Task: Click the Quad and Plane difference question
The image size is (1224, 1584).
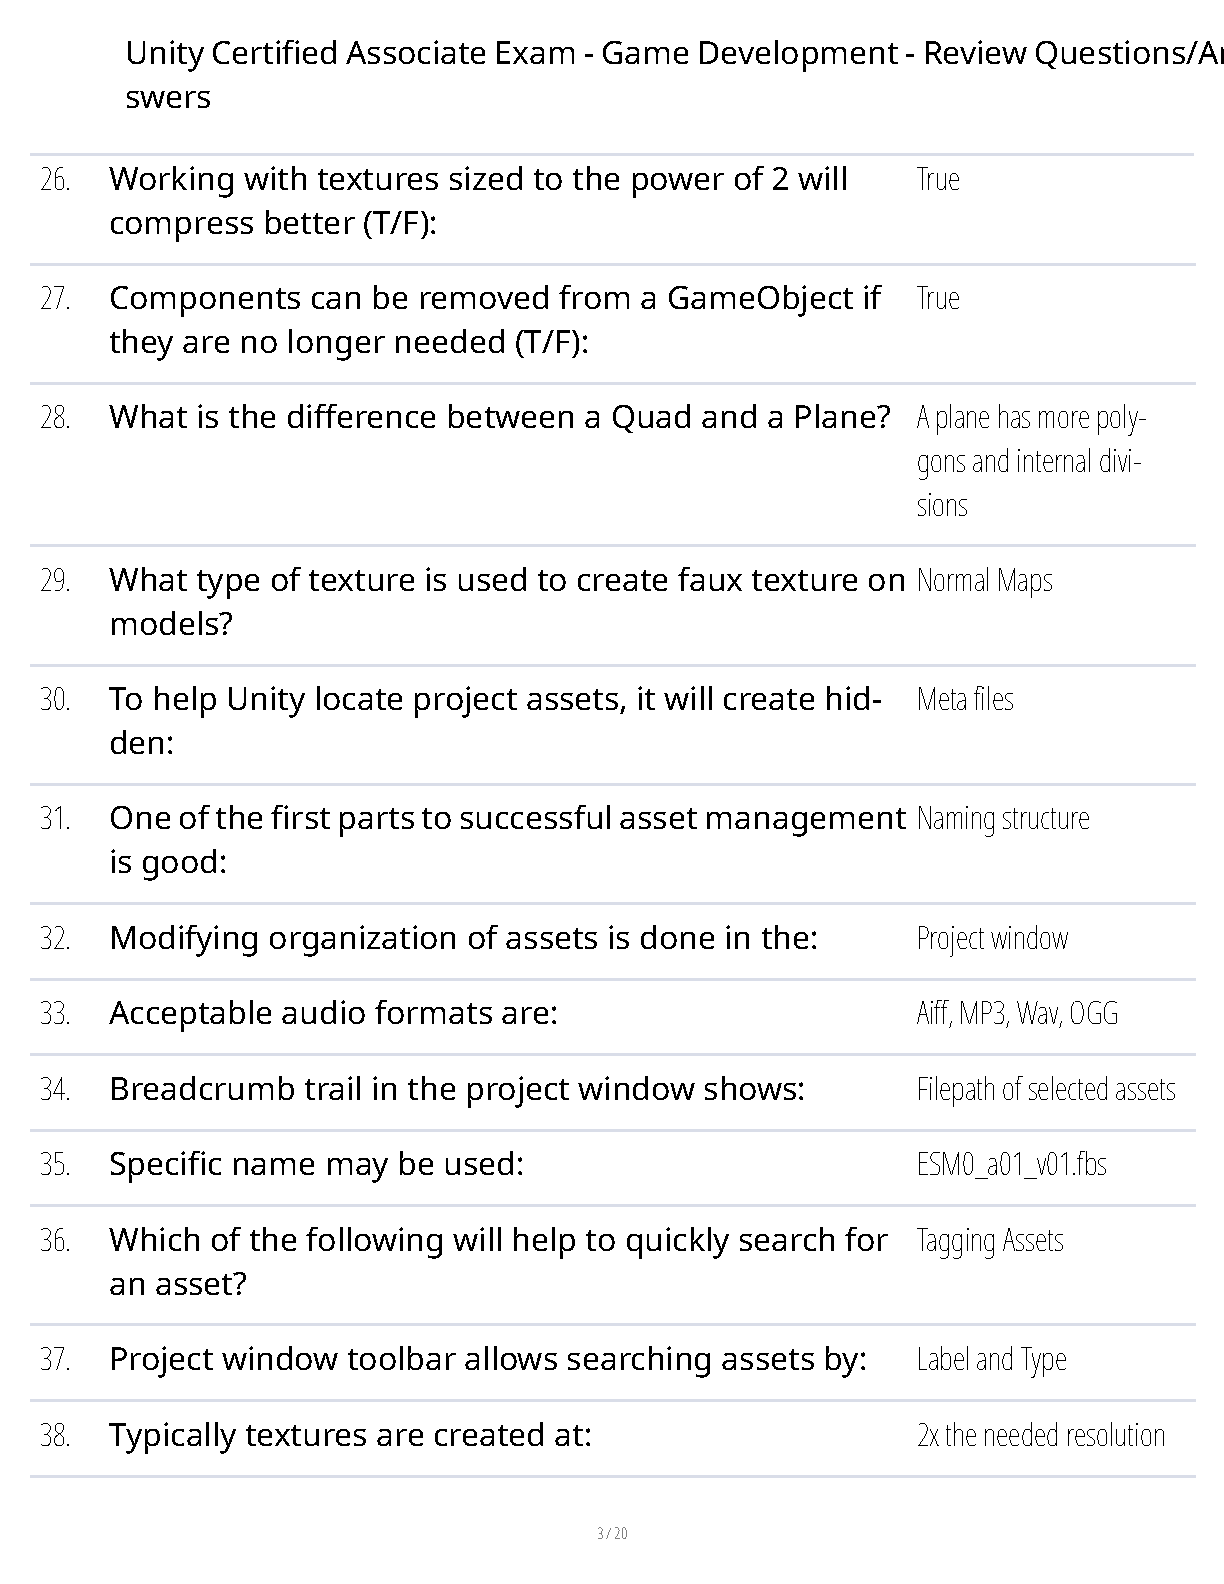Action: pyautogui.click(x=499, y=417)
